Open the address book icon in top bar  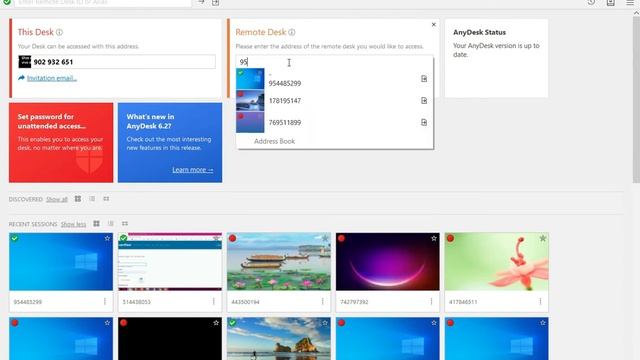click(x=611, y=2)
